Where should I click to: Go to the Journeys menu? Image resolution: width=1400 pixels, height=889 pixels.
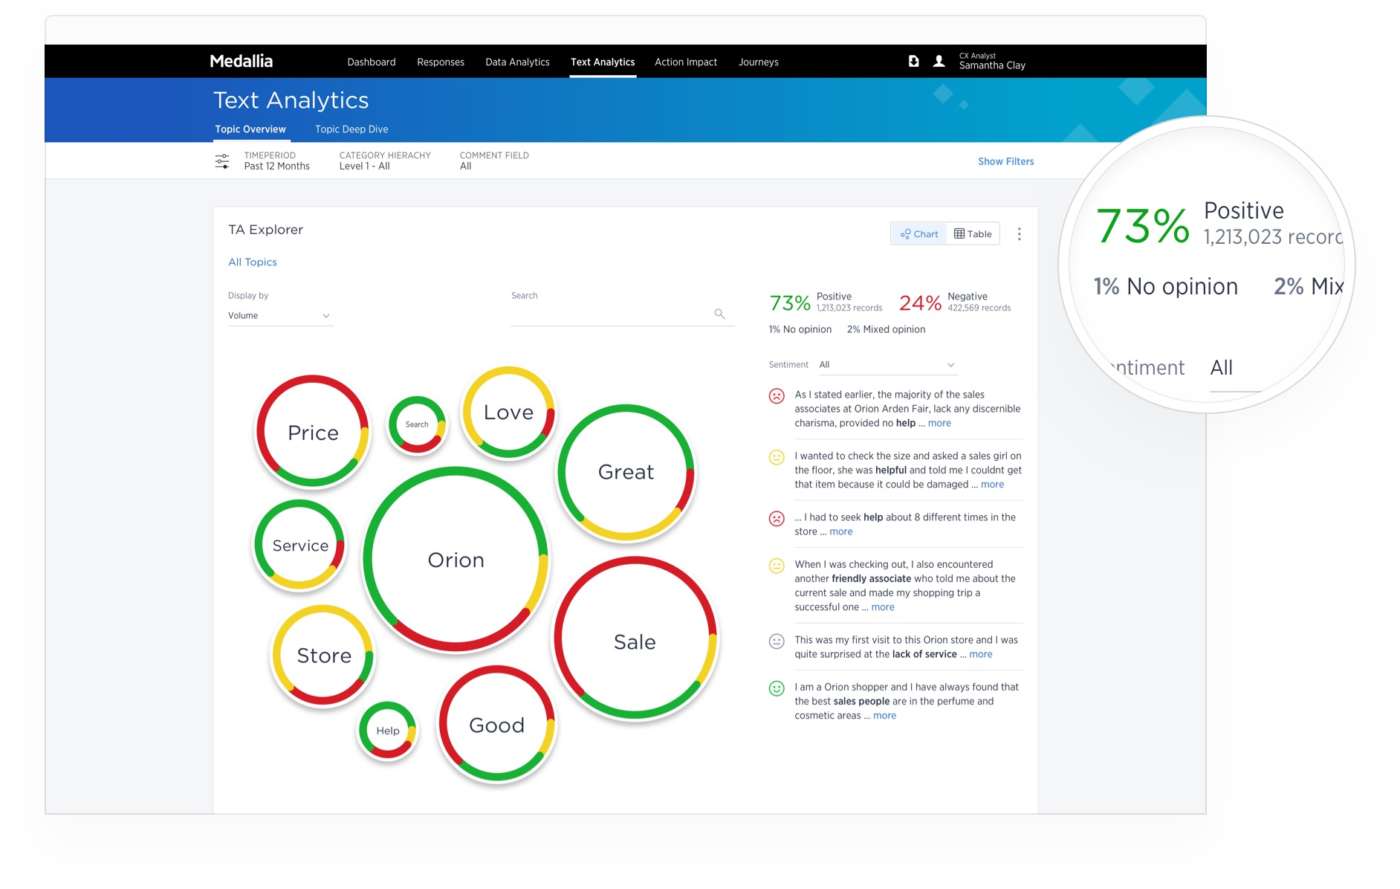click(758, 62)
